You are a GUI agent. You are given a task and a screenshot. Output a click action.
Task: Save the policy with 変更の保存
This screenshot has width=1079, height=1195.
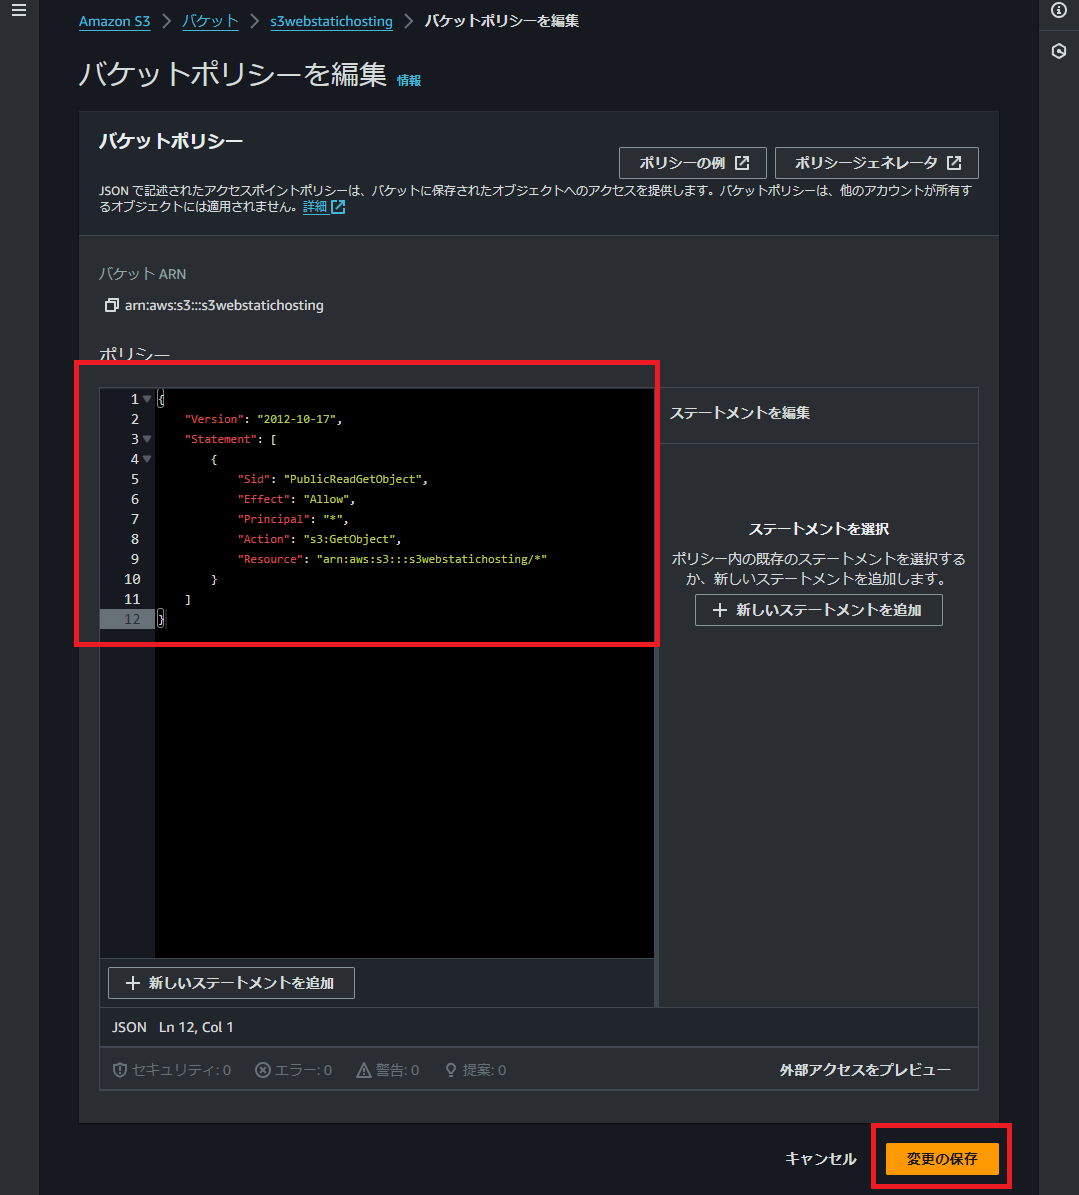(x=941, y=1157)
